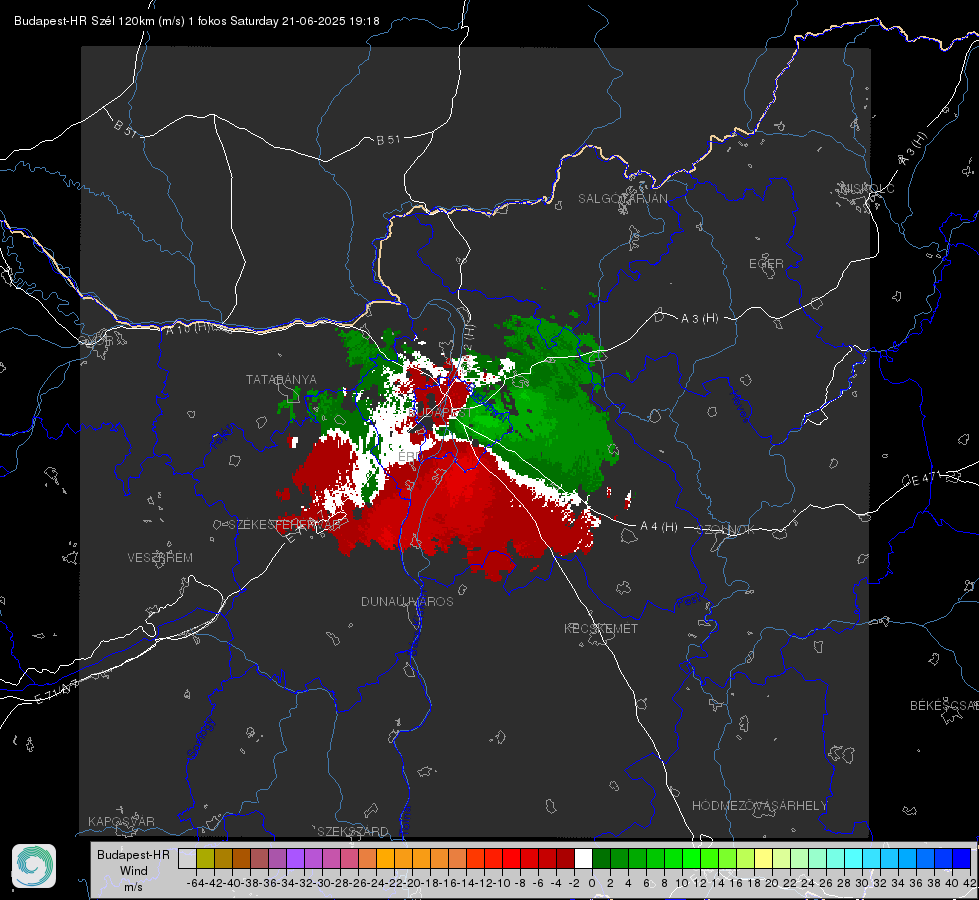Viewport: 979px width, 900px height.
Task: Pick the olive swatch between -64 and -42
Action: point(205,859)
